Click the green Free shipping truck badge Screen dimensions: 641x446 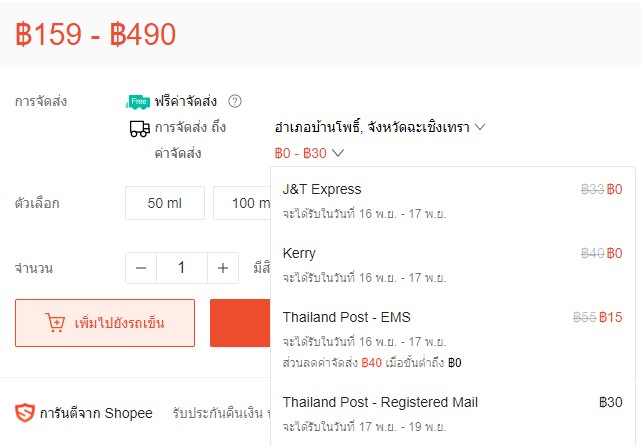point(138,101)
